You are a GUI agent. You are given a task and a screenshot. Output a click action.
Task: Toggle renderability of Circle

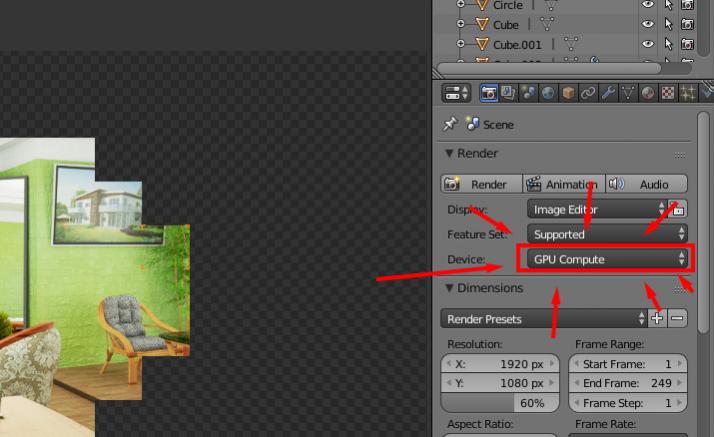tap(688, 5)
